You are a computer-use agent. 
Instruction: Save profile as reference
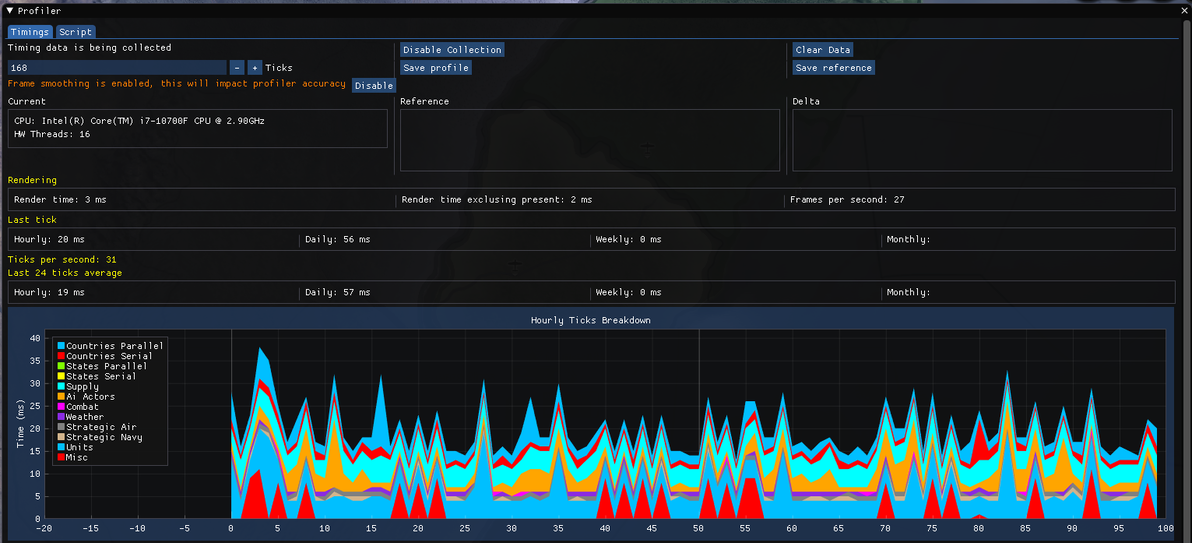(x=833, y=68)
